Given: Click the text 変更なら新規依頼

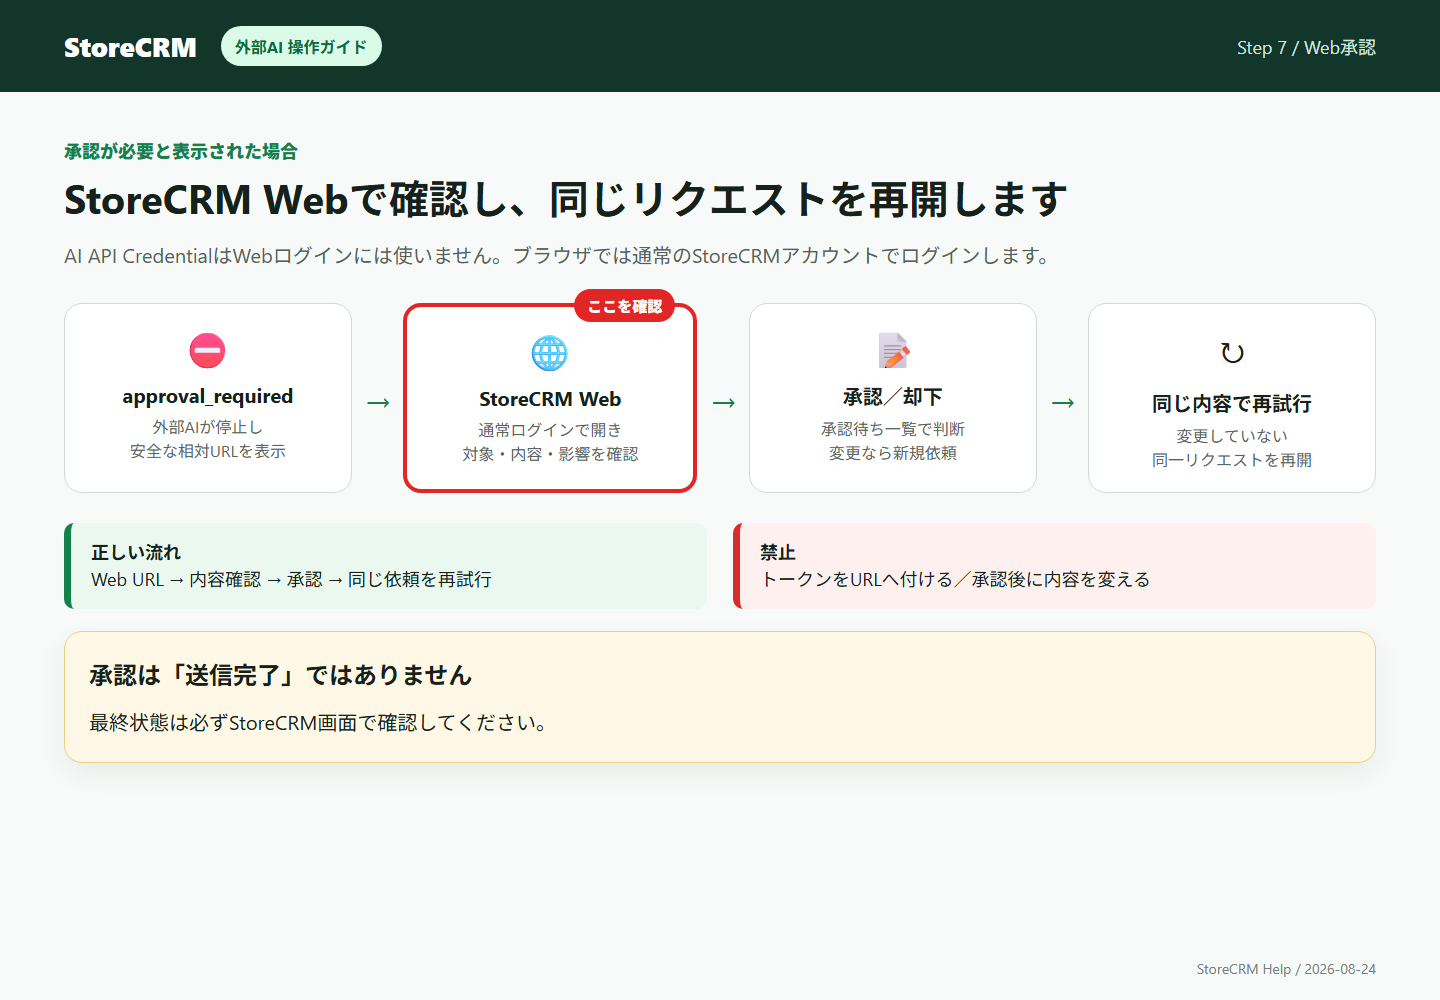Looking at the screenshot, I should tap(893, 453).
